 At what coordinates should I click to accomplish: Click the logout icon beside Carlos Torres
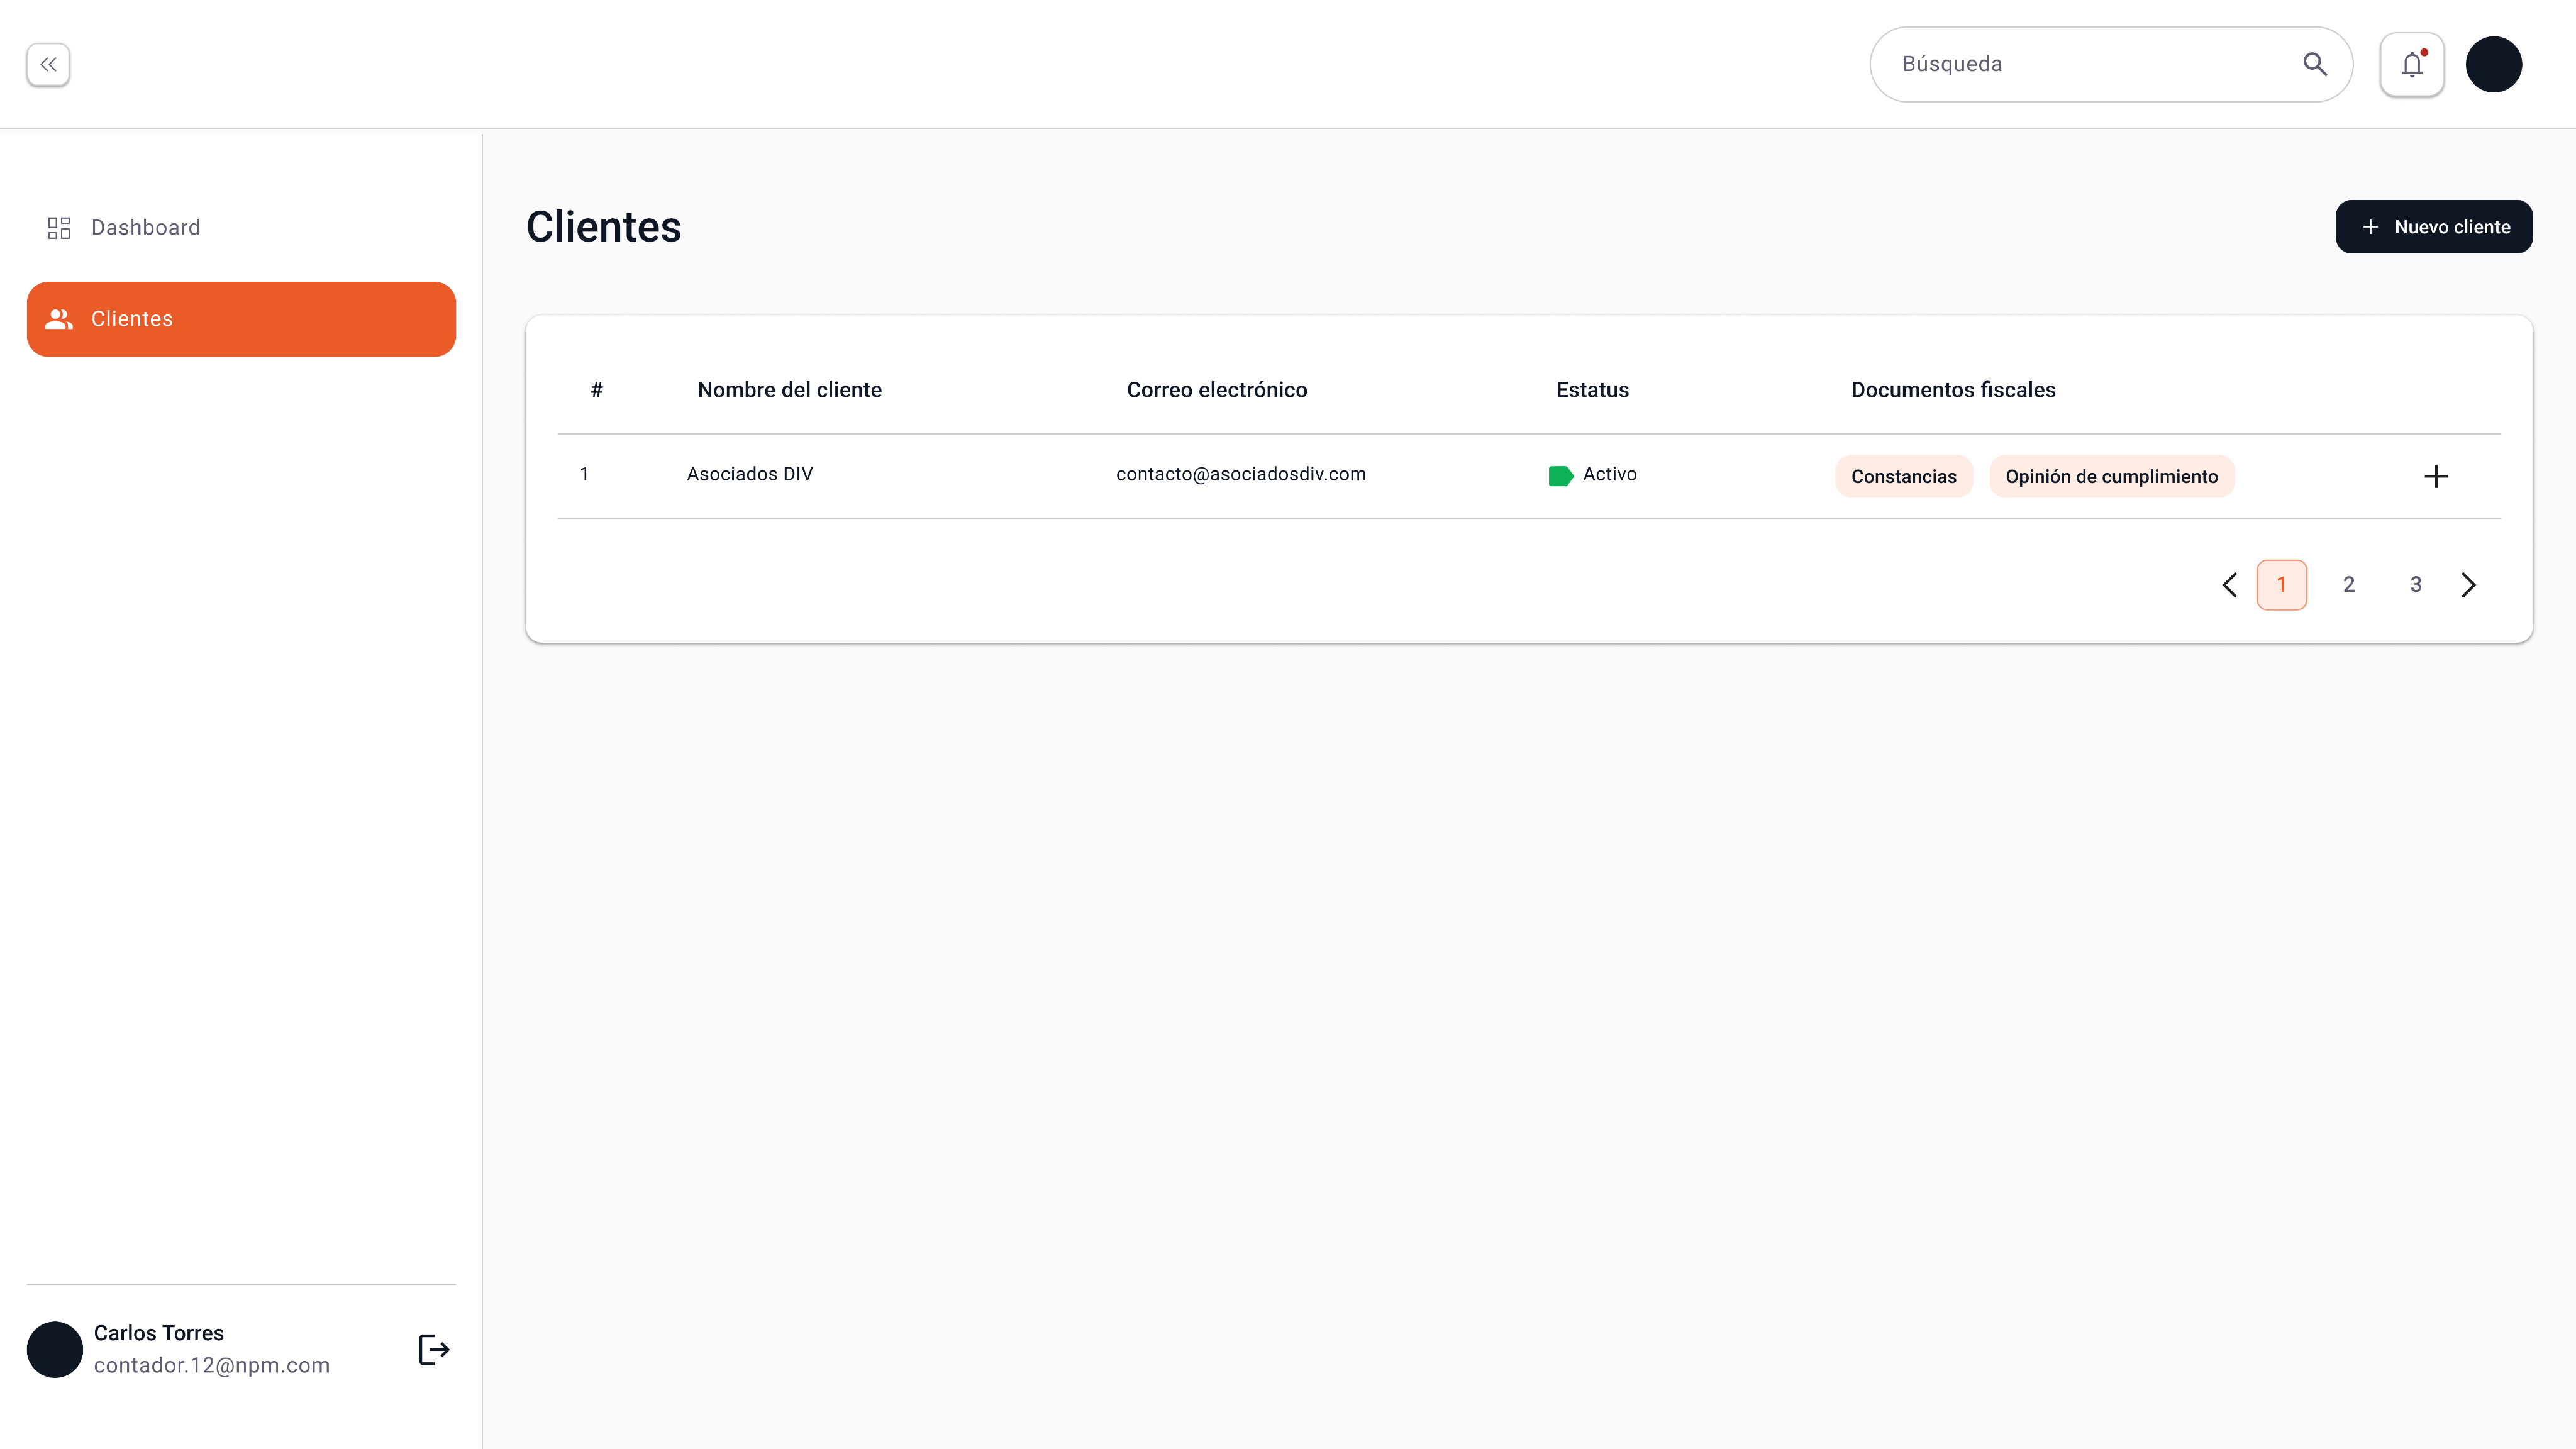coord(433,1349)
